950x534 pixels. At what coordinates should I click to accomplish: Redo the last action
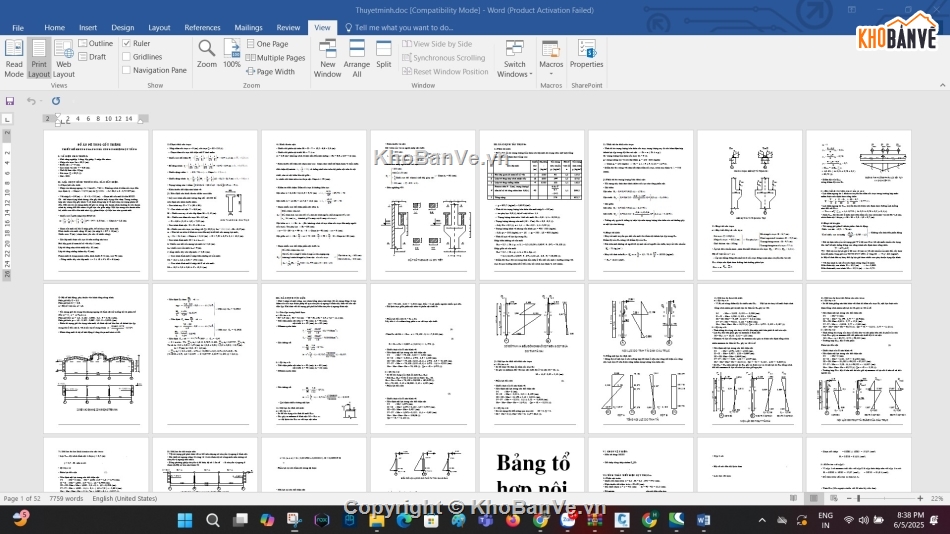[x=56, y=101]
